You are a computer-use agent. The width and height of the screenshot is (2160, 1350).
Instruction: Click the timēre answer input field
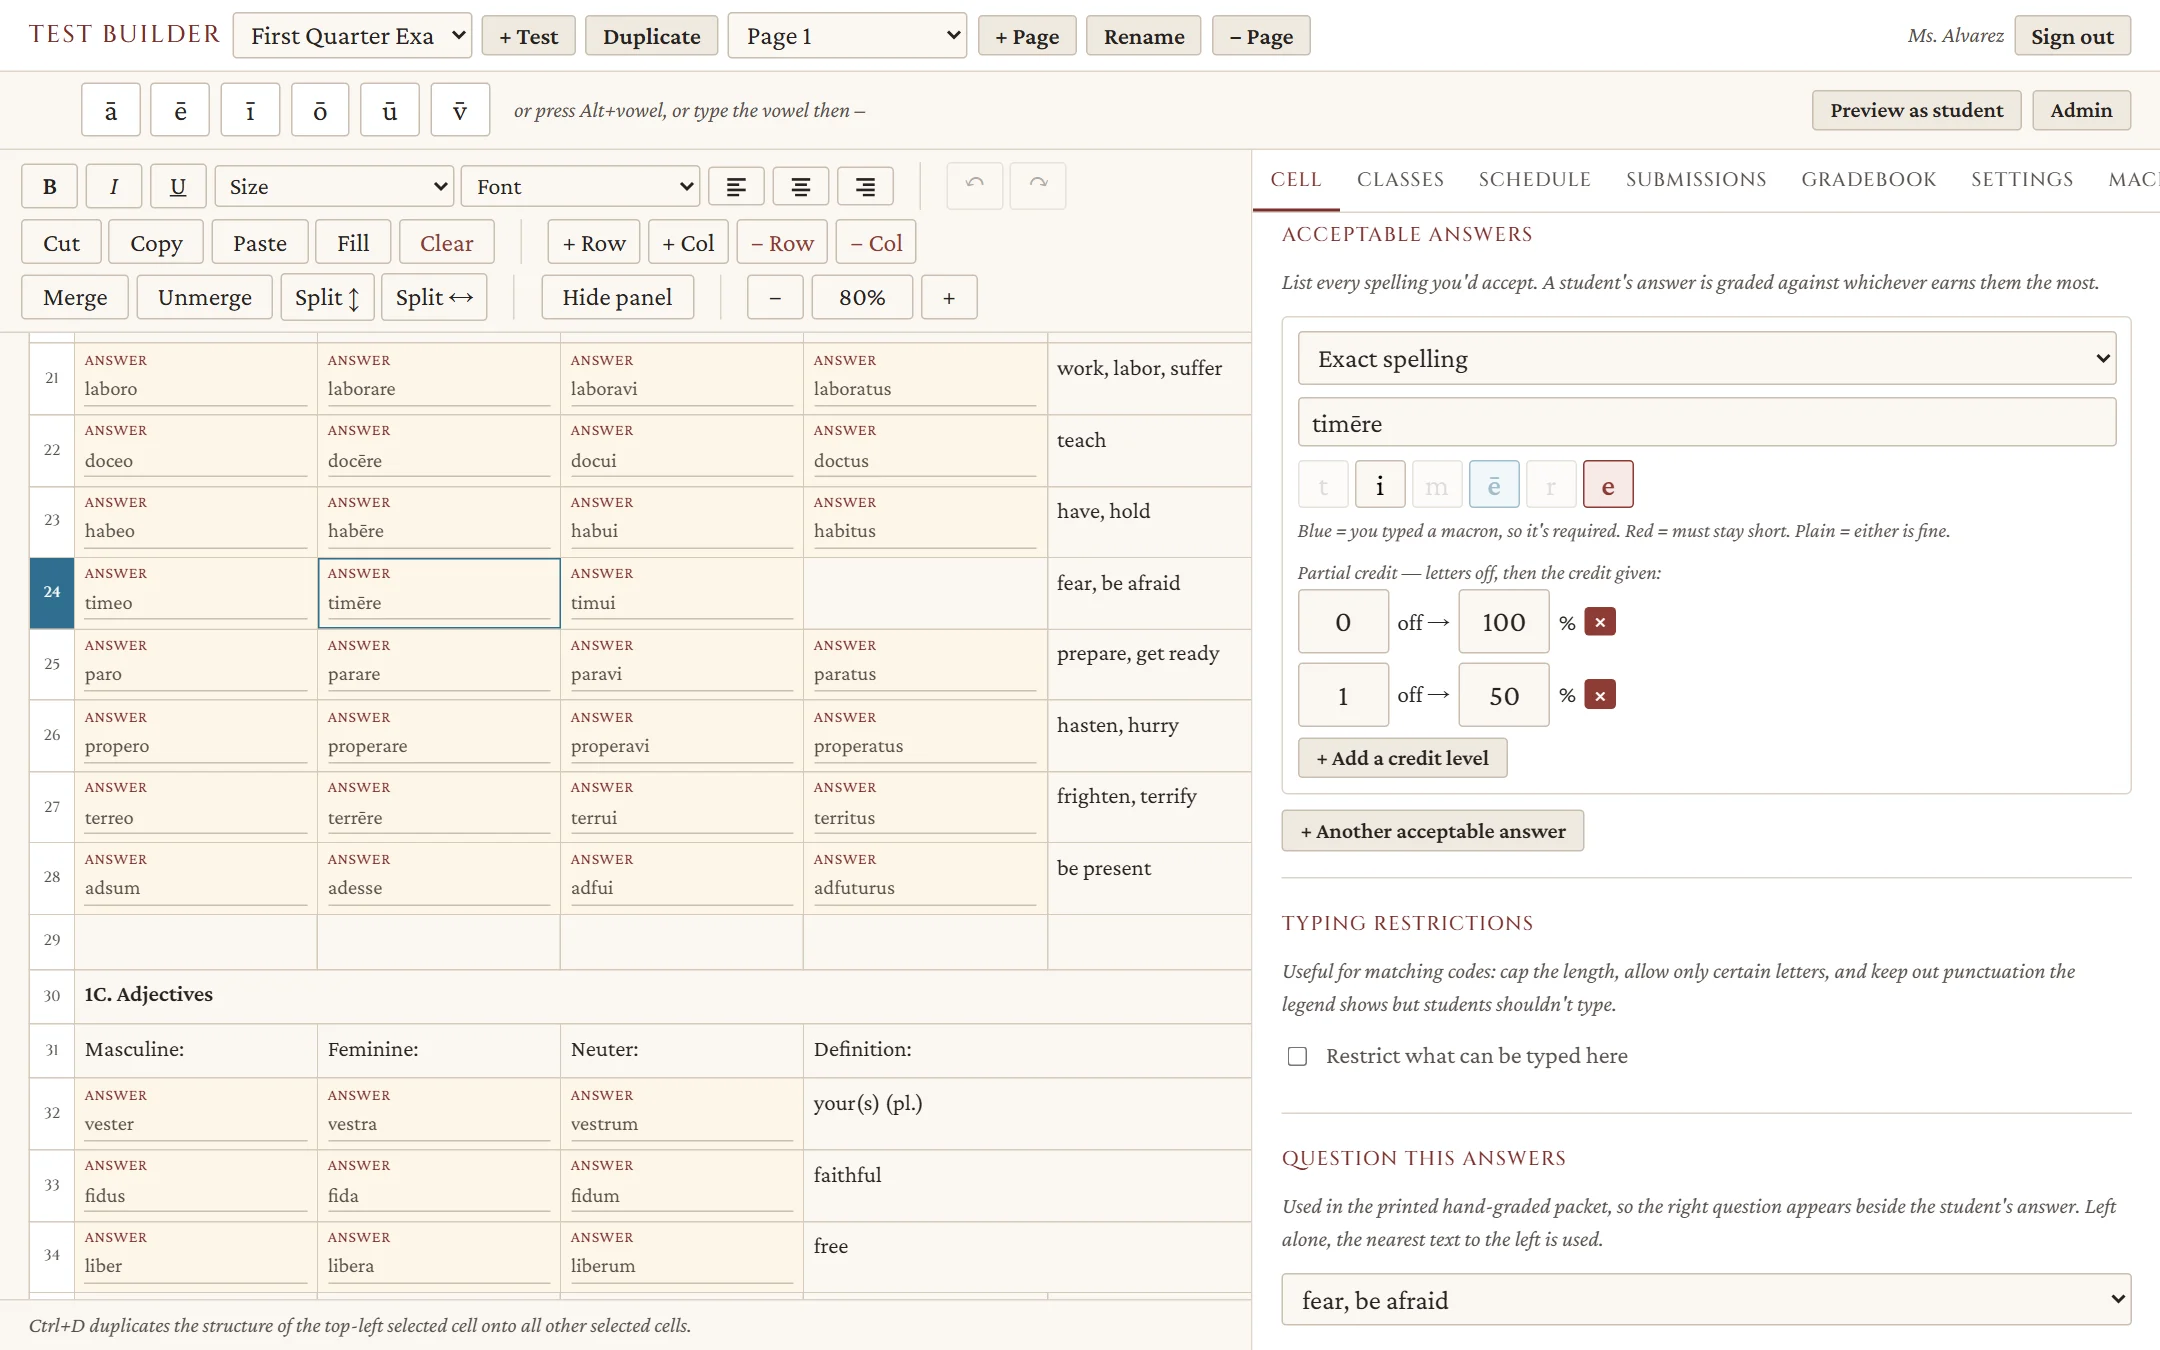tap(1707, 423)
